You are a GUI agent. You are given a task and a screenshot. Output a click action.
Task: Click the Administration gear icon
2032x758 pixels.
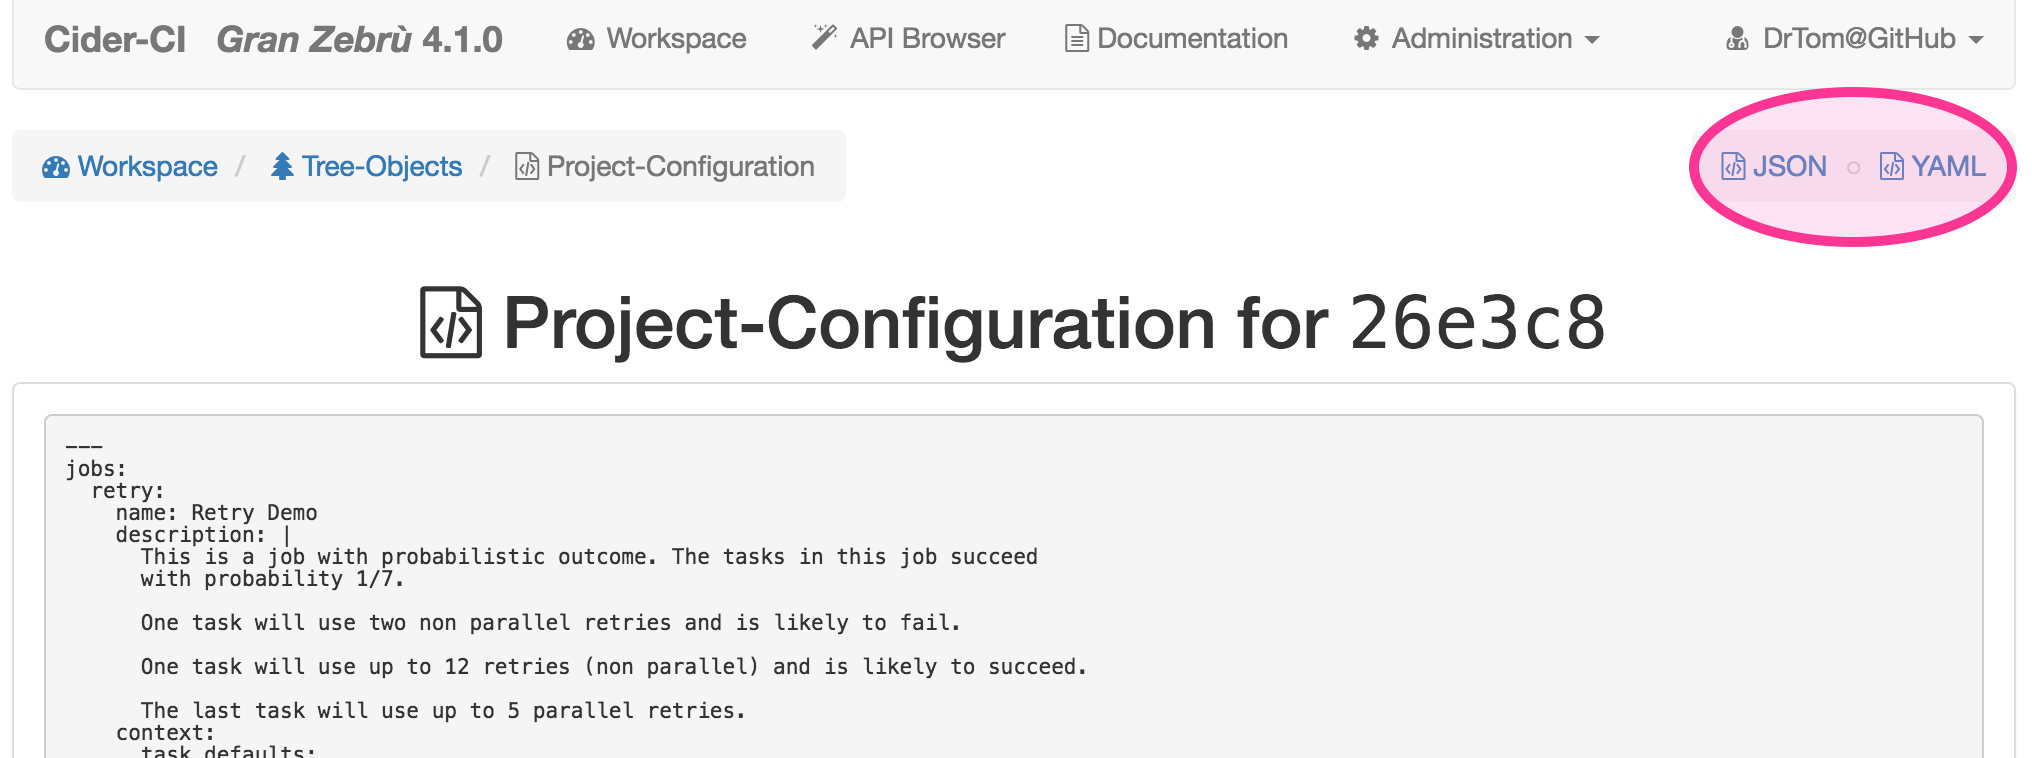pos(1366,39)
